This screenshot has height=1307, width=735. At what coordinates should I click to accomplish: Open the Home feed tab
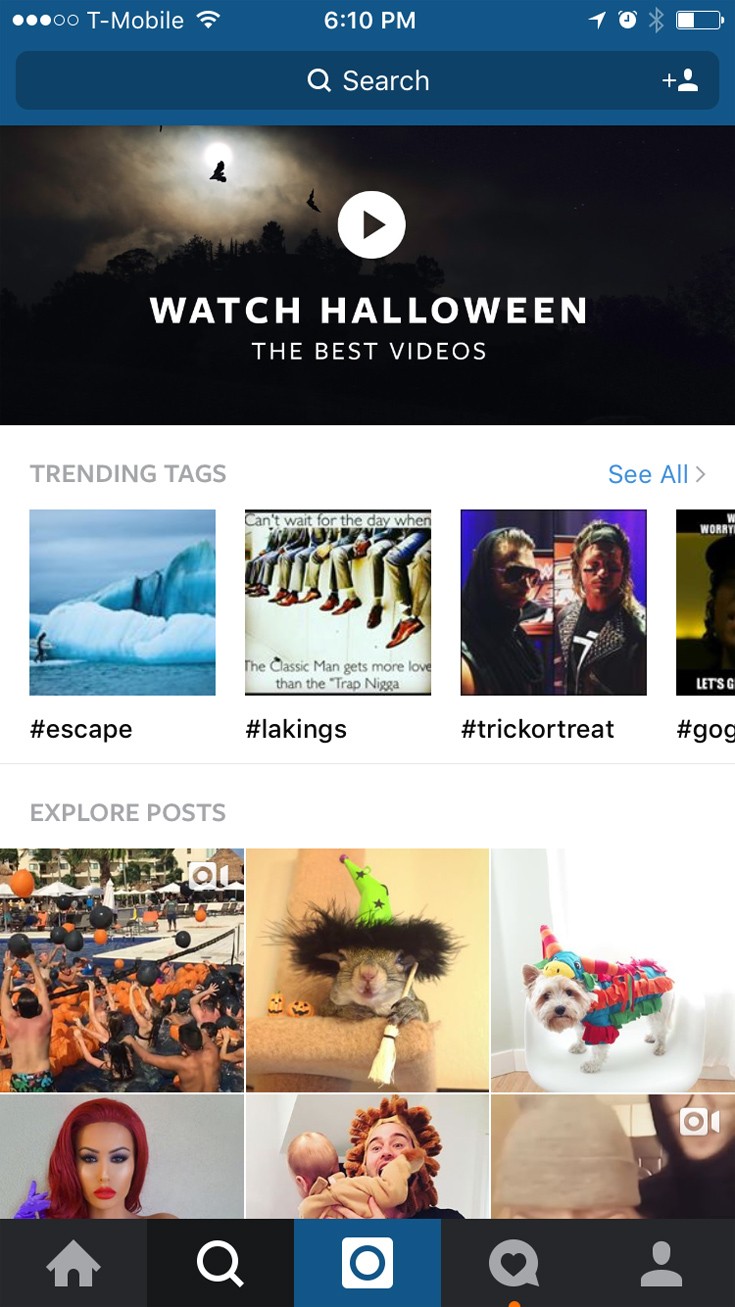click(74, 1264)
